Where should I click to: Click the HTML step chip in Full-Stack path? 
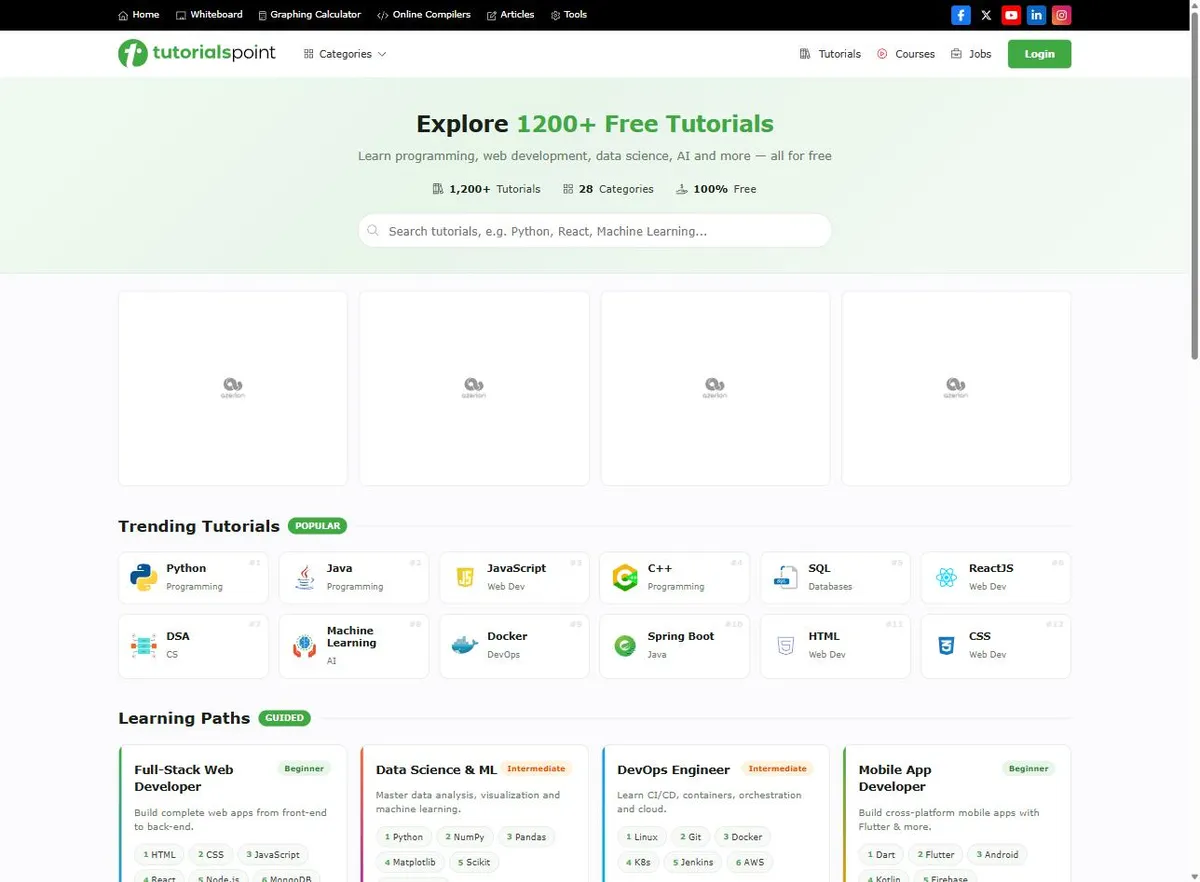point(159,855)
